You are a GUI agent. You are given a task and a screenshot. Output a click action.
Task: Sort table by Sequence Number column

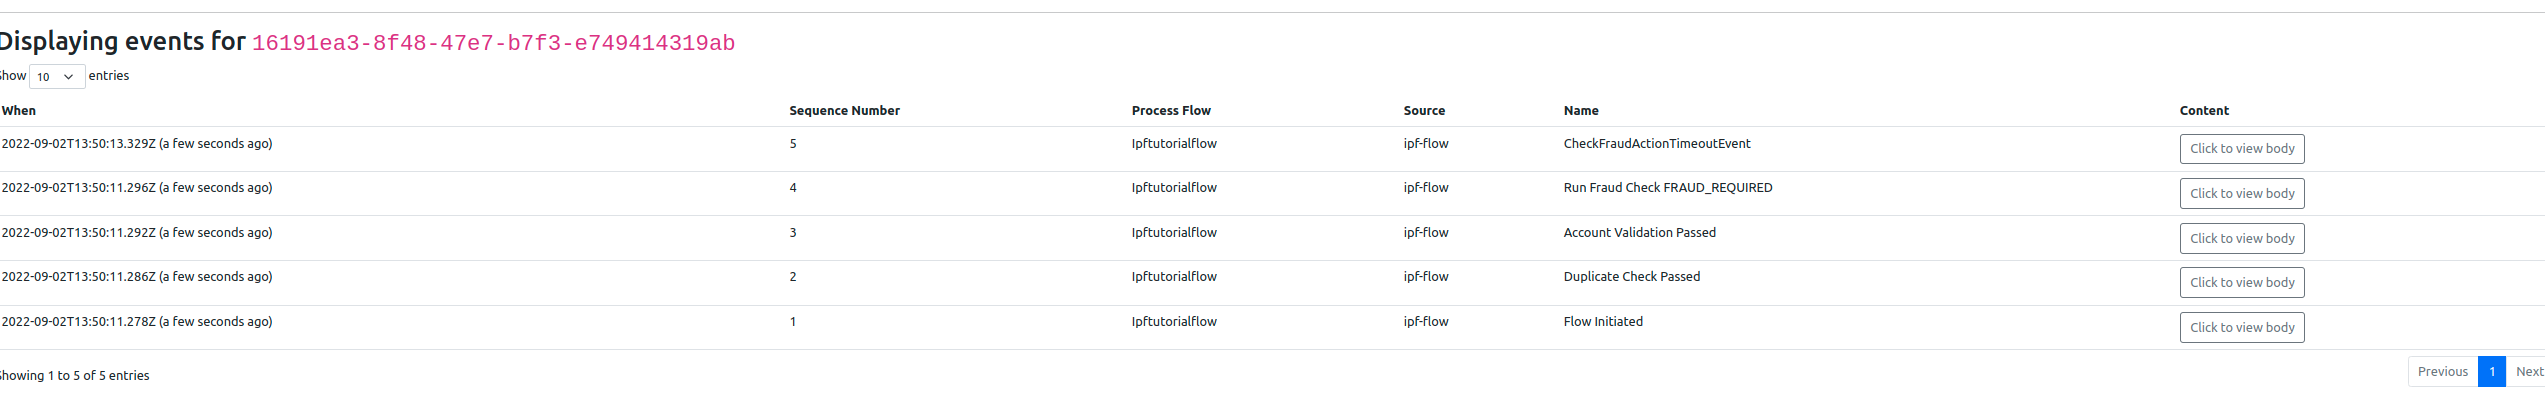844,111
